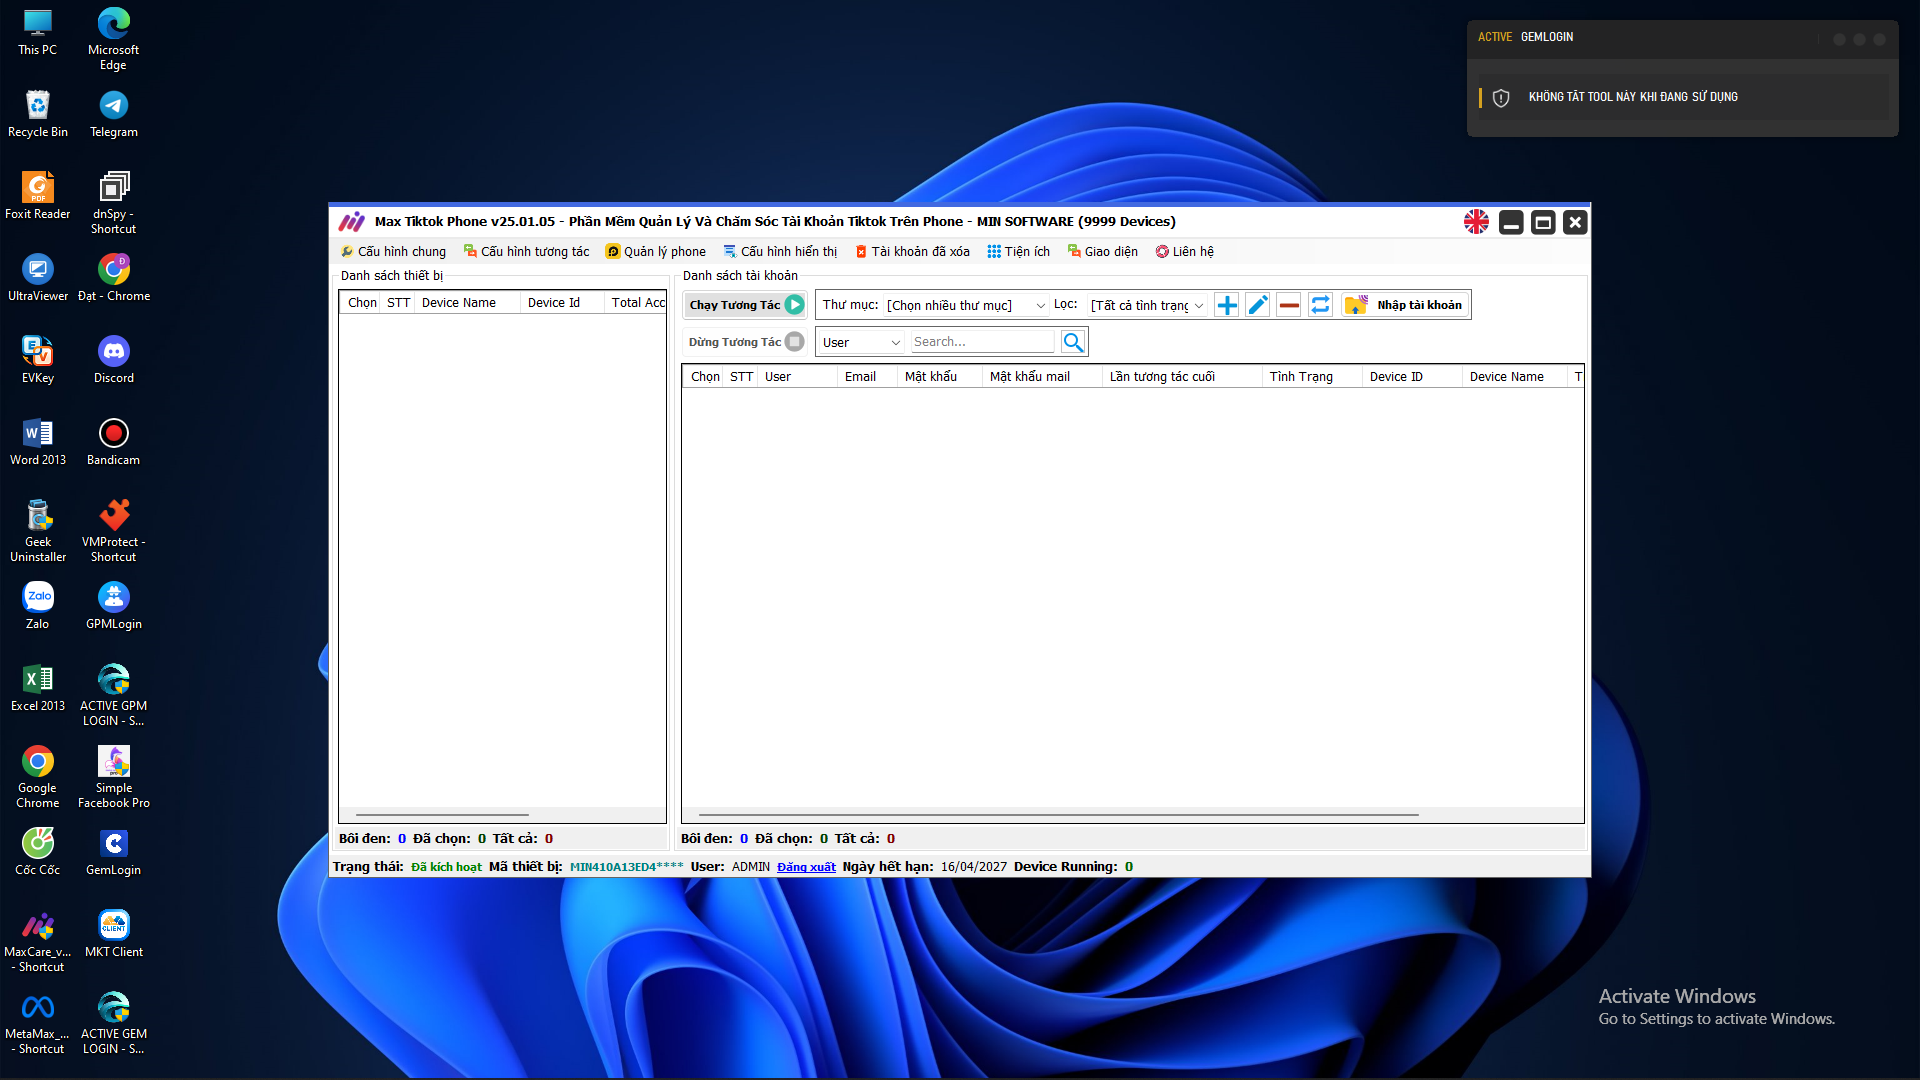Viewport: 1920px width, 1080px height.
Task: Click the magnifier search icon
Action: 1073,342
